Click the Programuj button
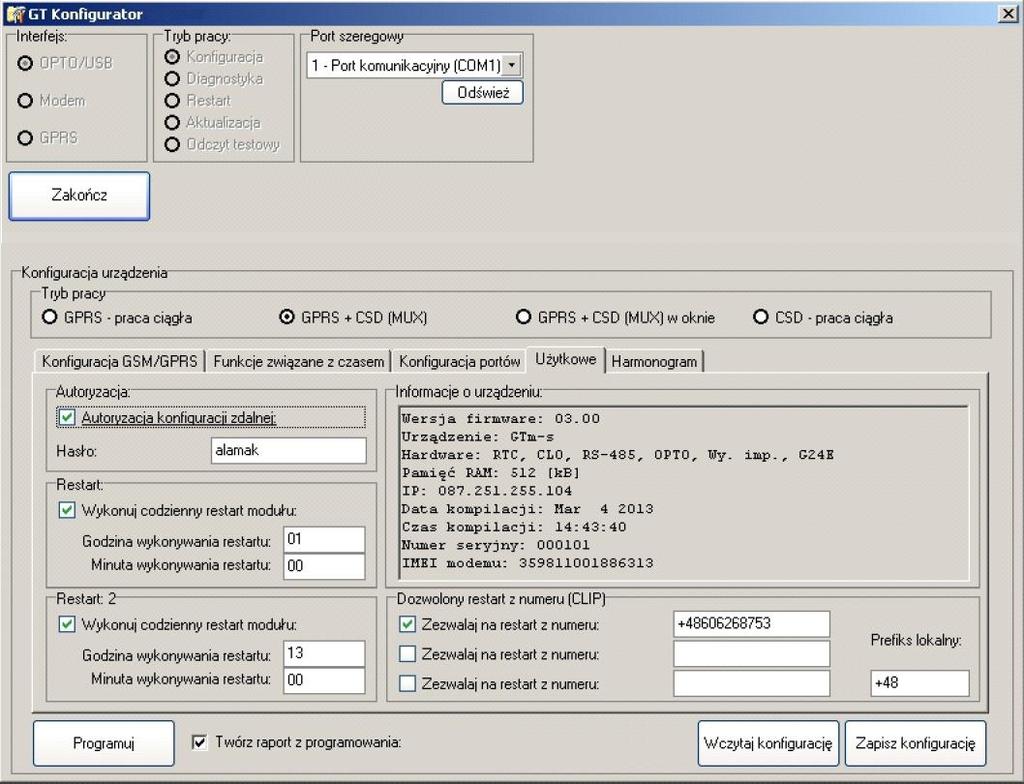Image resolution: width=1024 pixels, height=784 pixels. pos(104,743)
